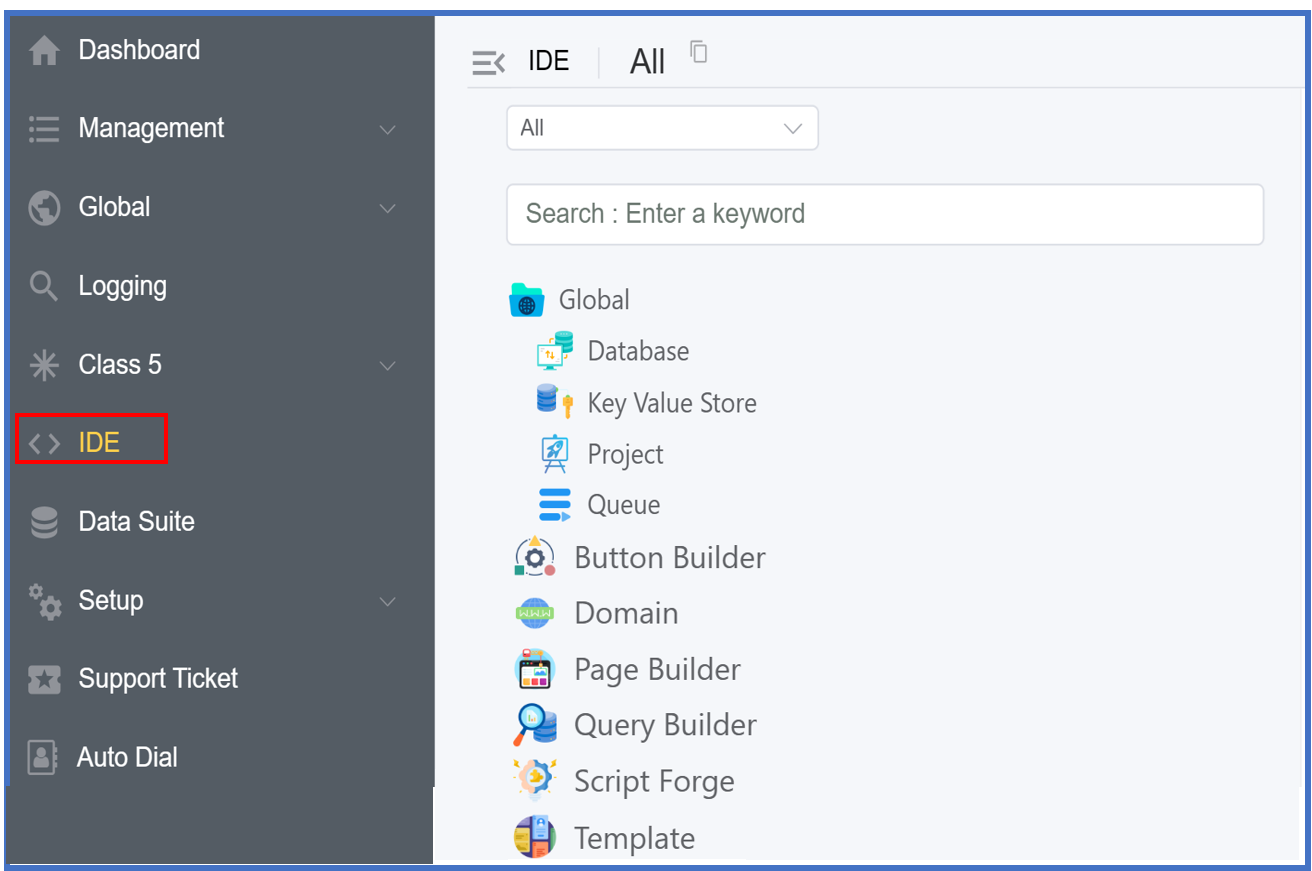The height and width of the screenshot is (871, 1312).
Task: Open the Support Ticket menu item
Action: click(158, 679)
